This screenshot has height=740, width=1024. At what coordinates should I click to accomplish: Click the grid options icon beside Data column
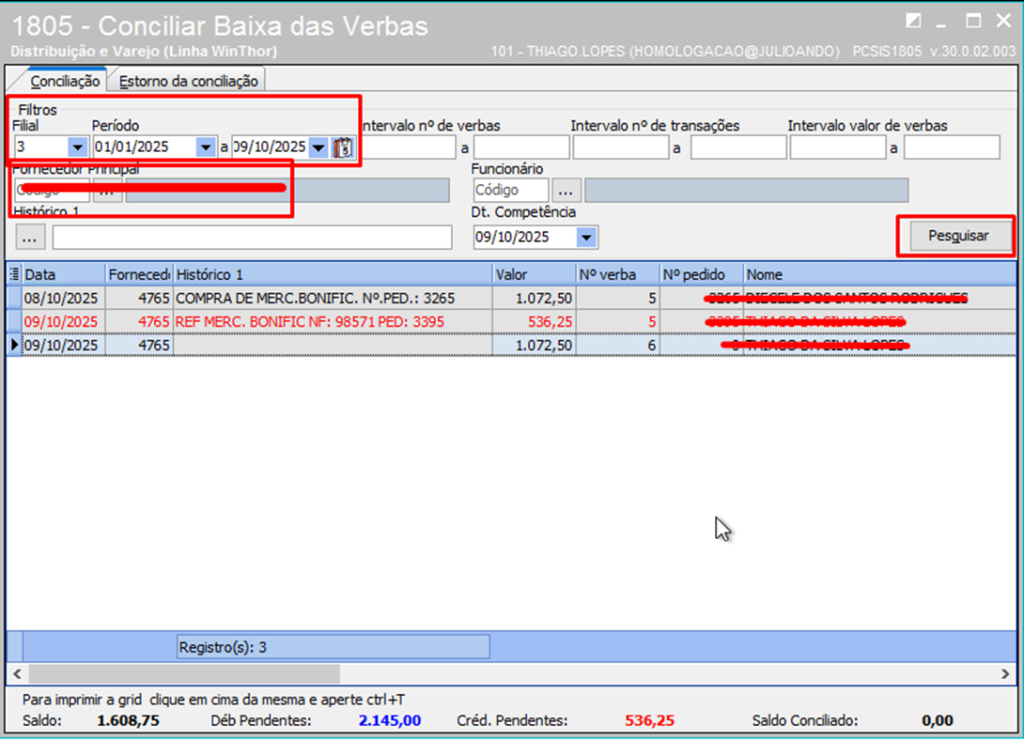[14, 274]
